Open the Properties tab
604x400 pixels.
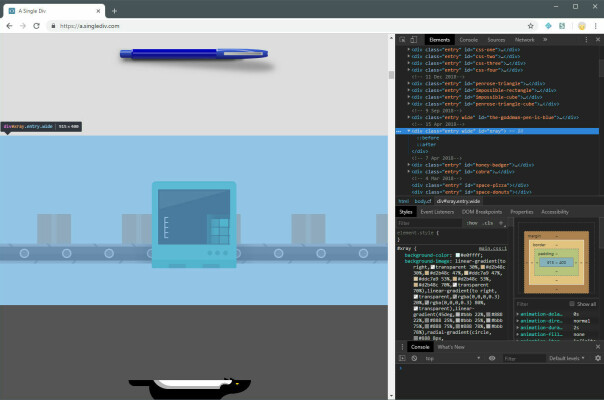click(x=522, y=212)
